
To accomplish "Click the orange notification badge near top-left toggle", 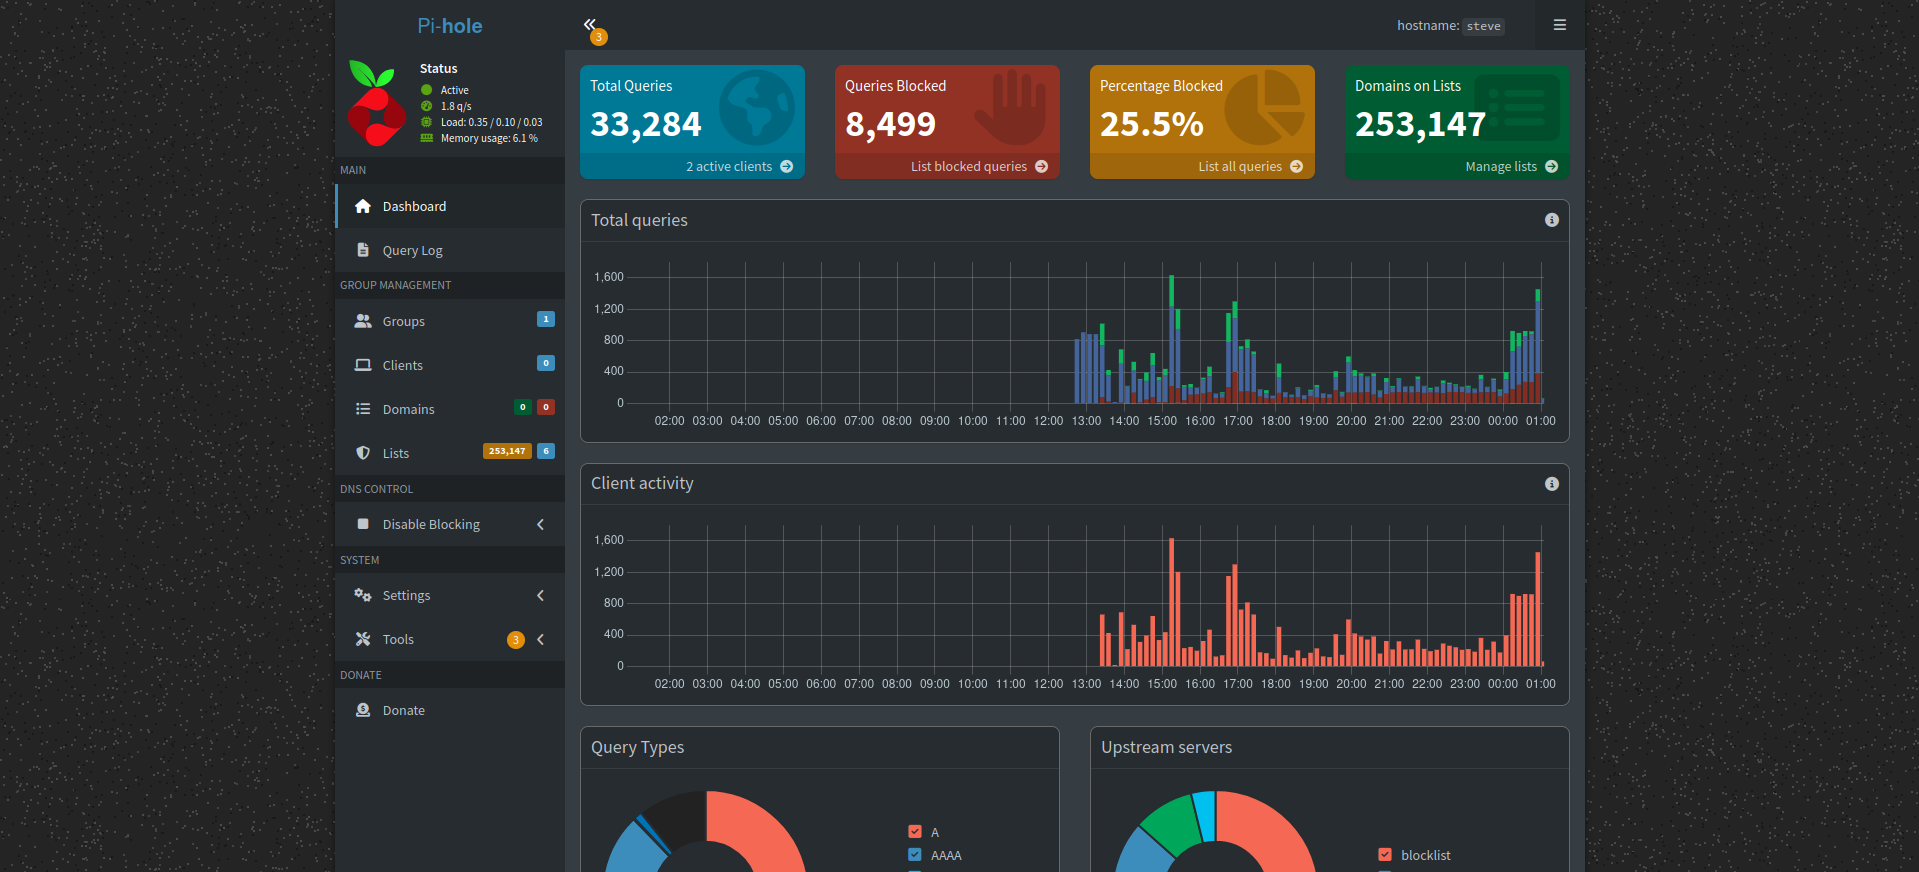I will (598, 37).
